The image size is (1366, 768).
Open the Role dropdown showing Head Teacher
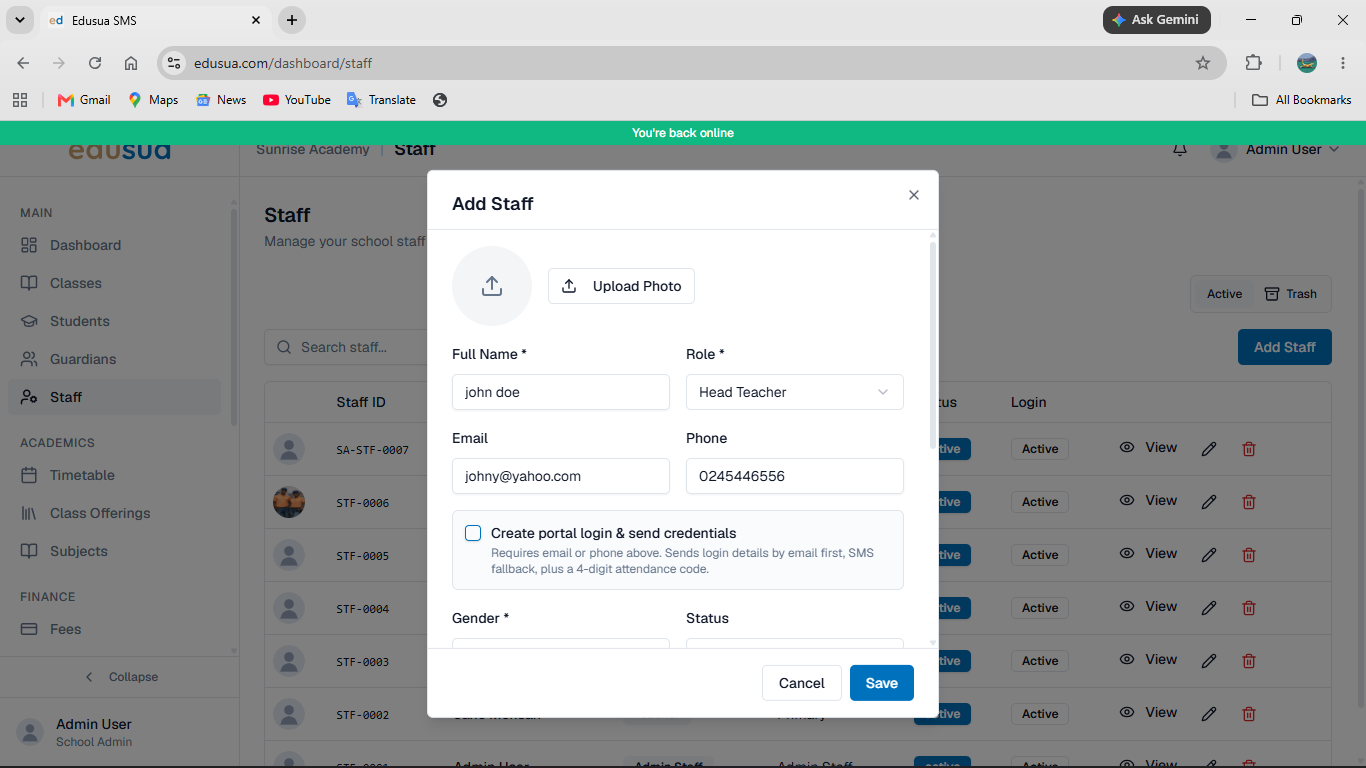(x=795, y=392)
